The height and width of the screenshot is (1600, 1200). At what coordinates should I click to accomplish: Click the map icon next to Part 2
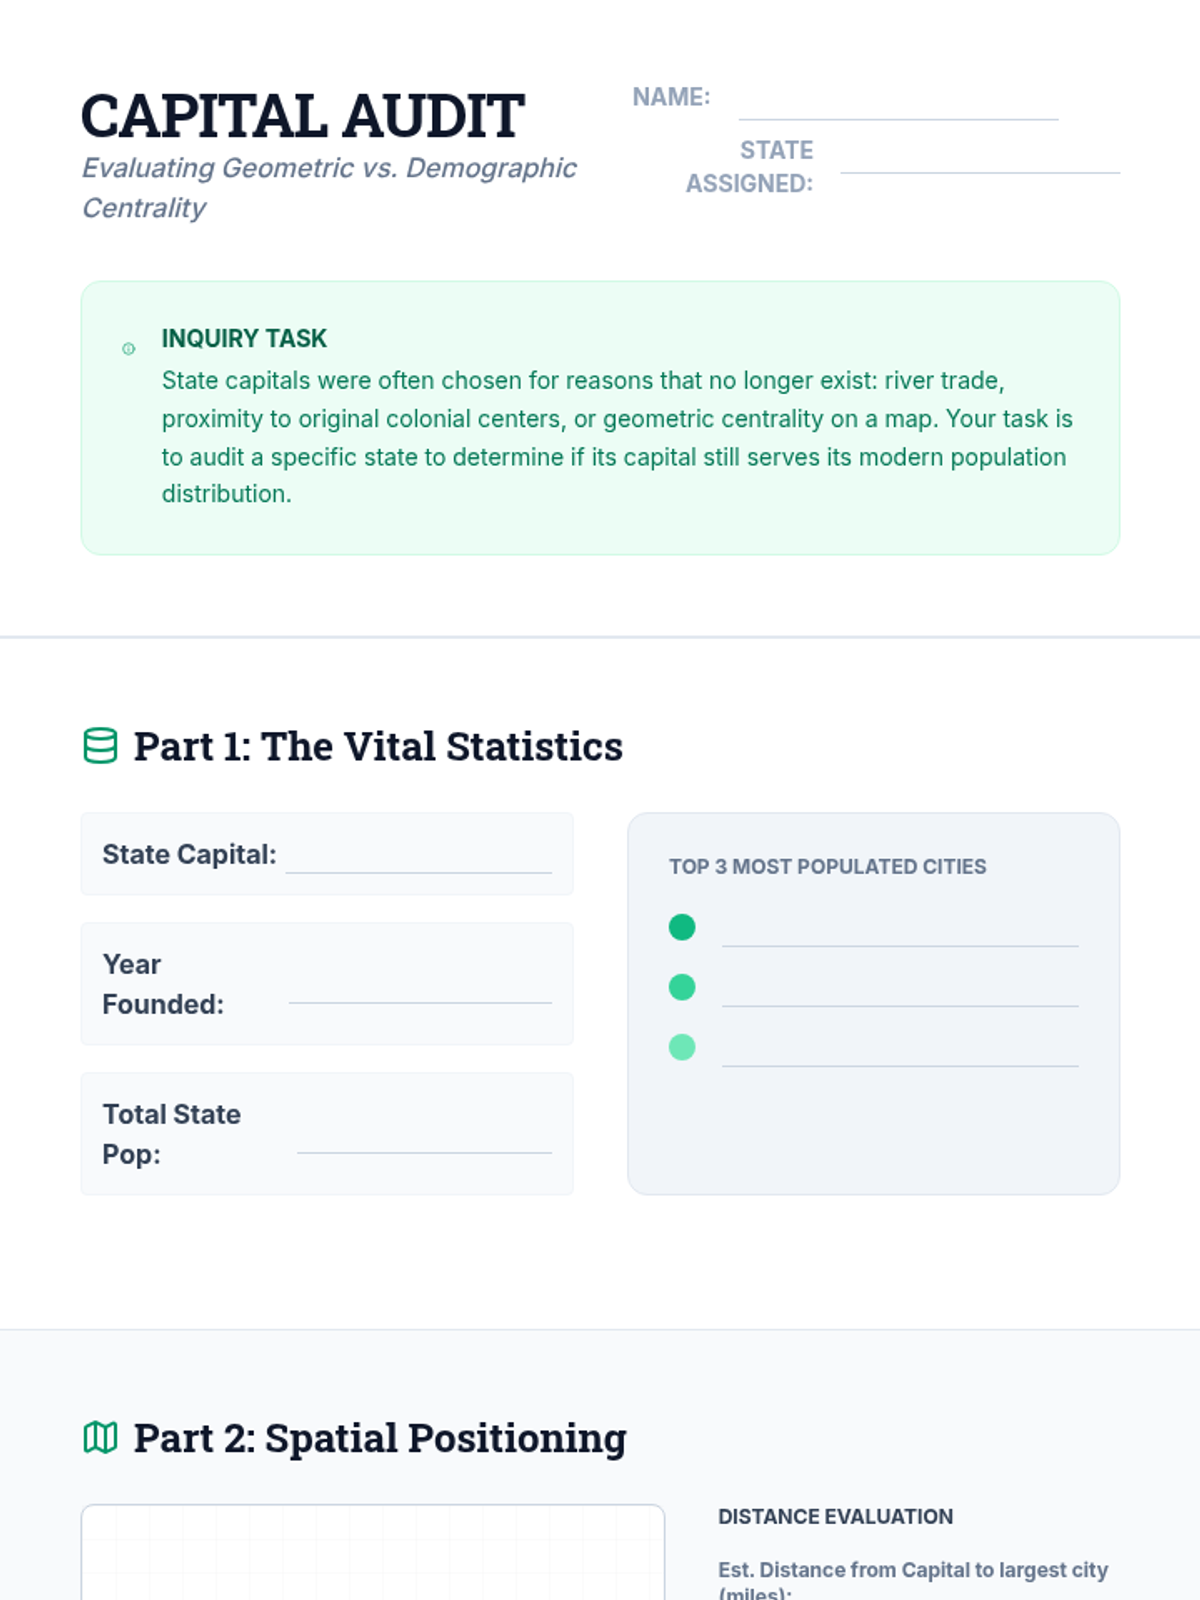click(100, 1438)
